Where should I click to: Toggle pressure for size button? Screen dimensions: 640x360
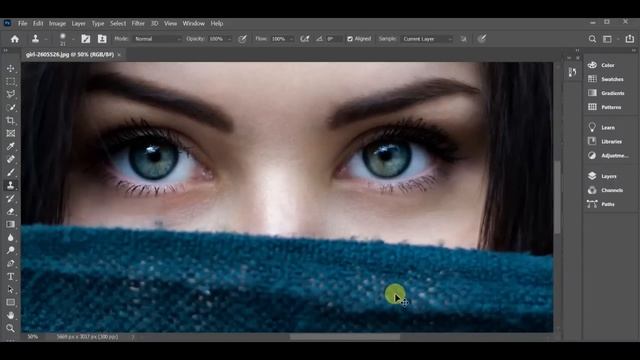[x=482, y=39]
